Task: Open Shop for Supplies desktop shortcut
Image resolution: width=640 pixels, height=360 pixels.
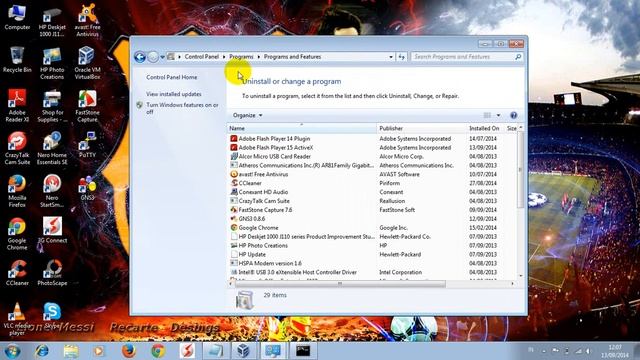Action: (x=52, y=106)
